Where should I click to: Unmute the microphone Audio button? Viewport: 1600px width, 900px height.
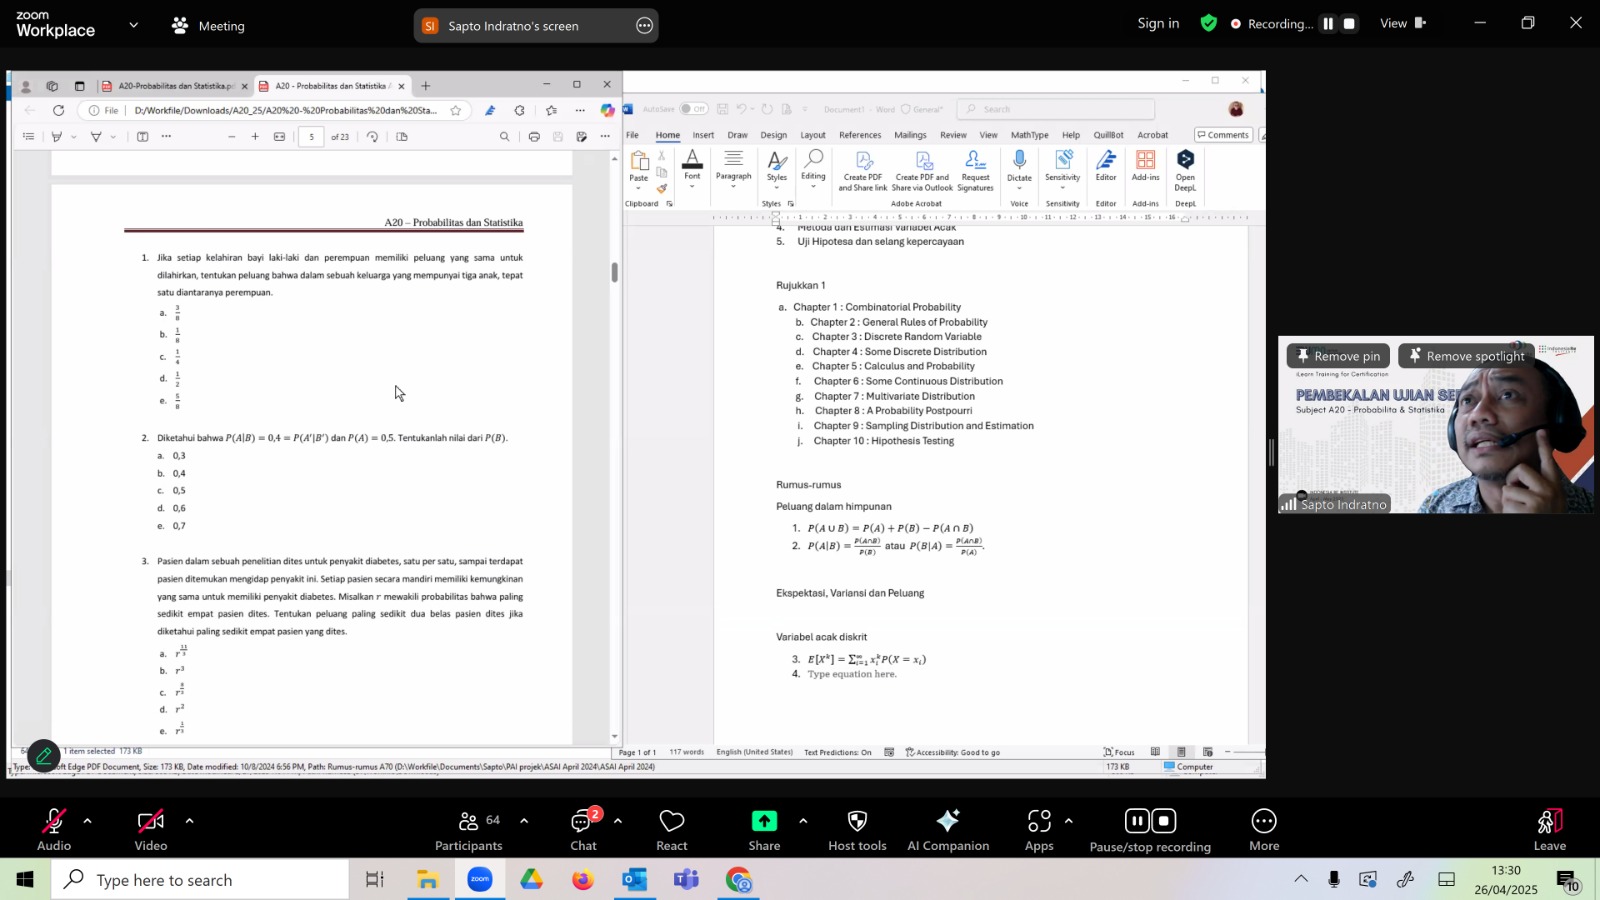pos(54,829)
